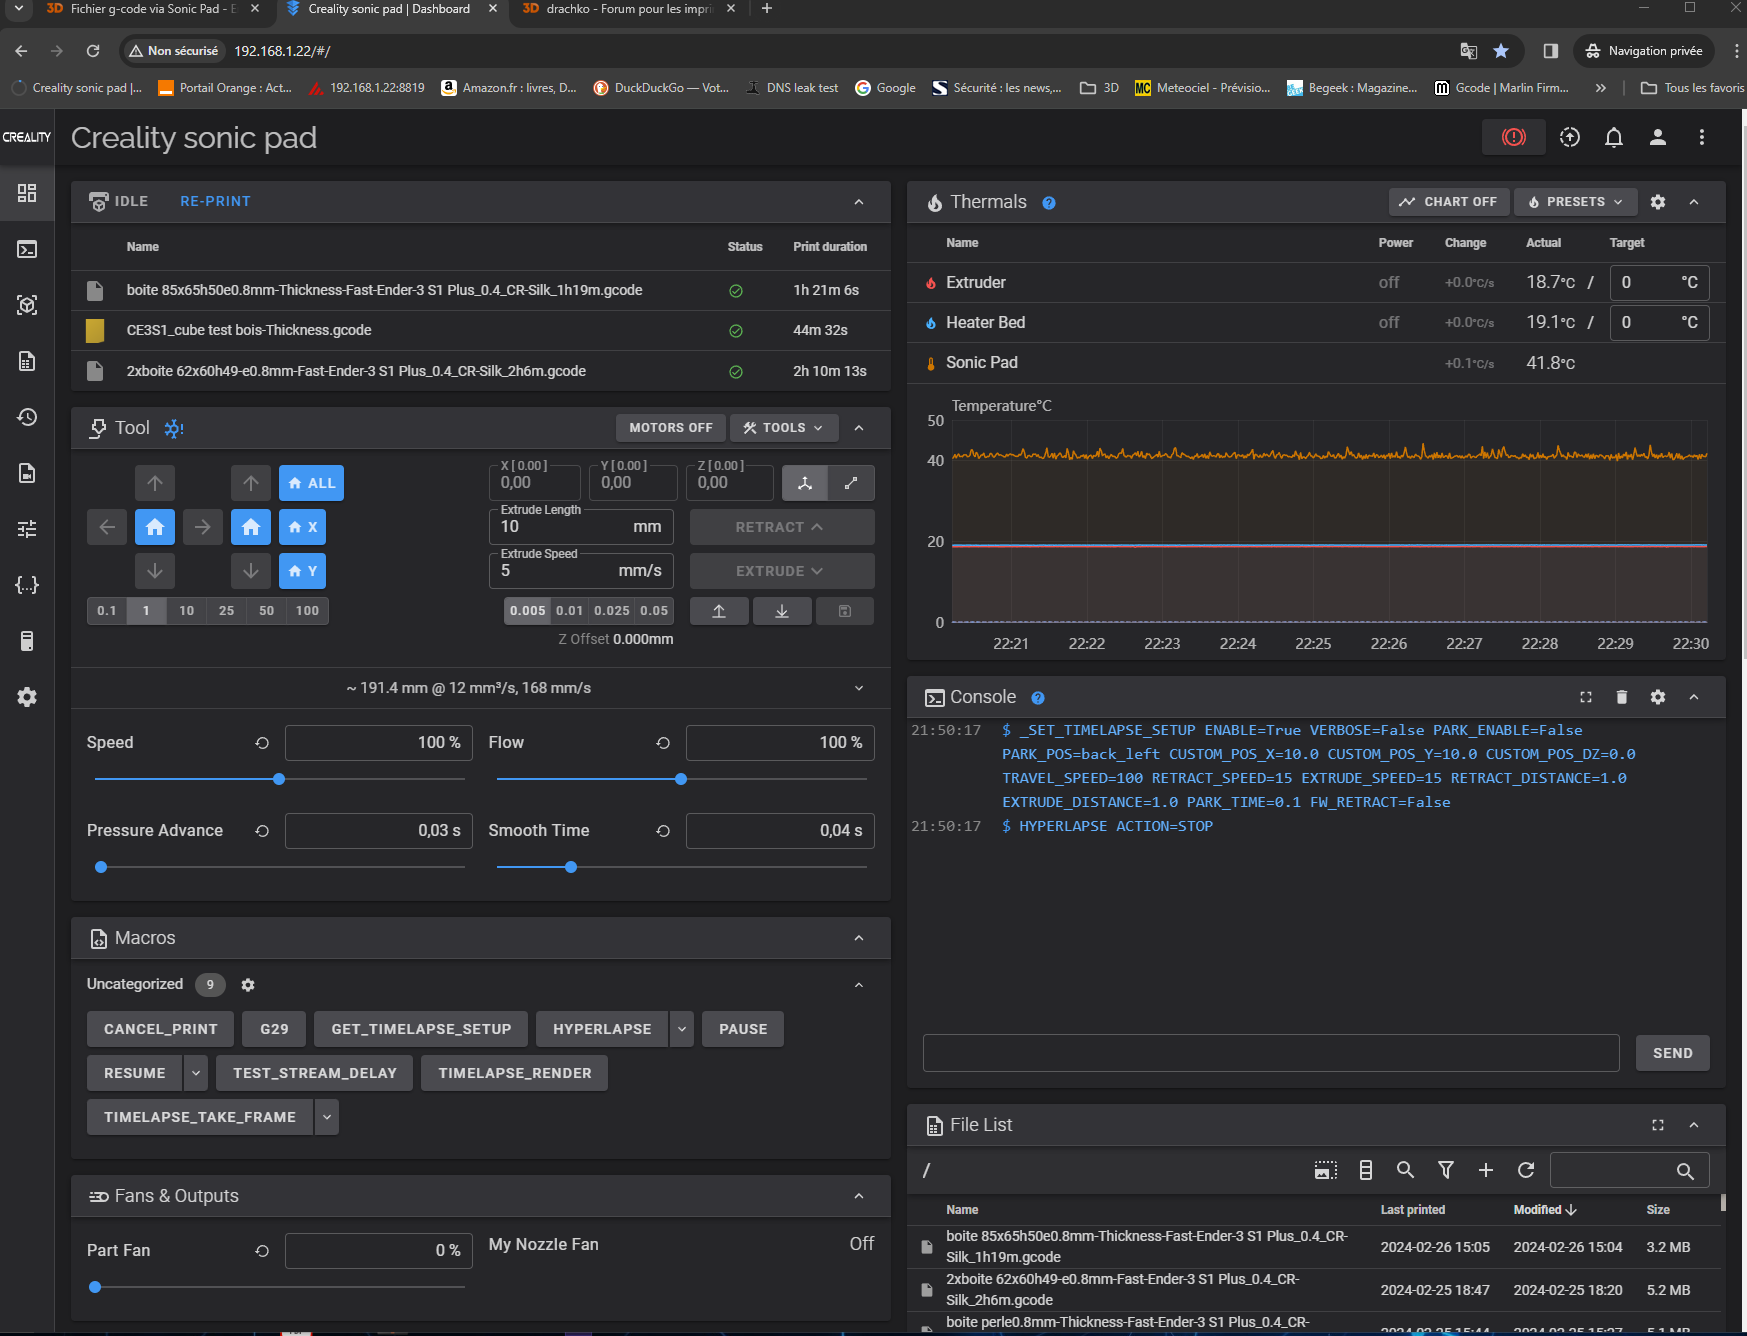Refresh the File List

(1525, 1170)
